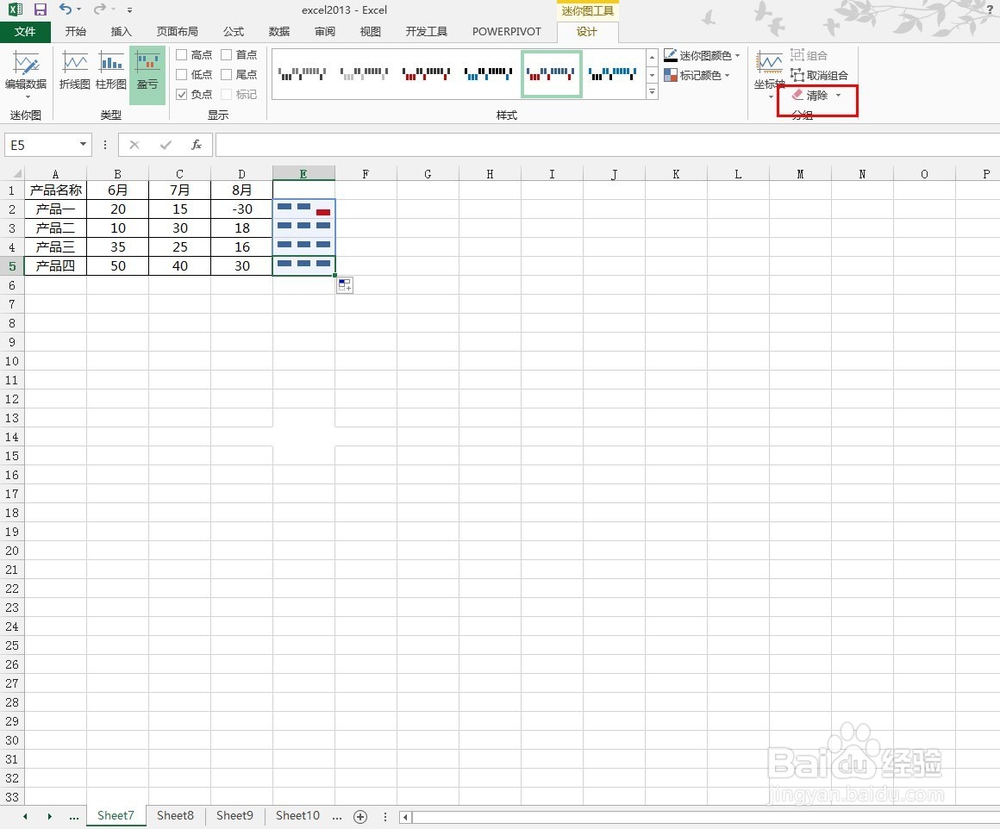Switch to the Sheet9 worksheet tab

pos(234,815)
